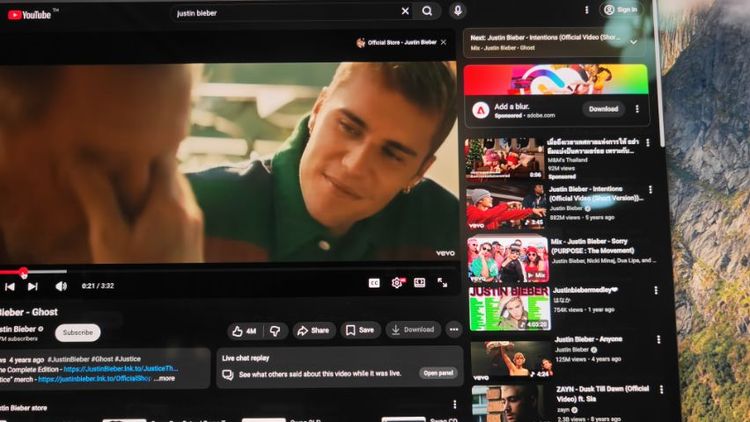Download the Adobe sponsored app

pyautogui.click(x=603, y=109)
